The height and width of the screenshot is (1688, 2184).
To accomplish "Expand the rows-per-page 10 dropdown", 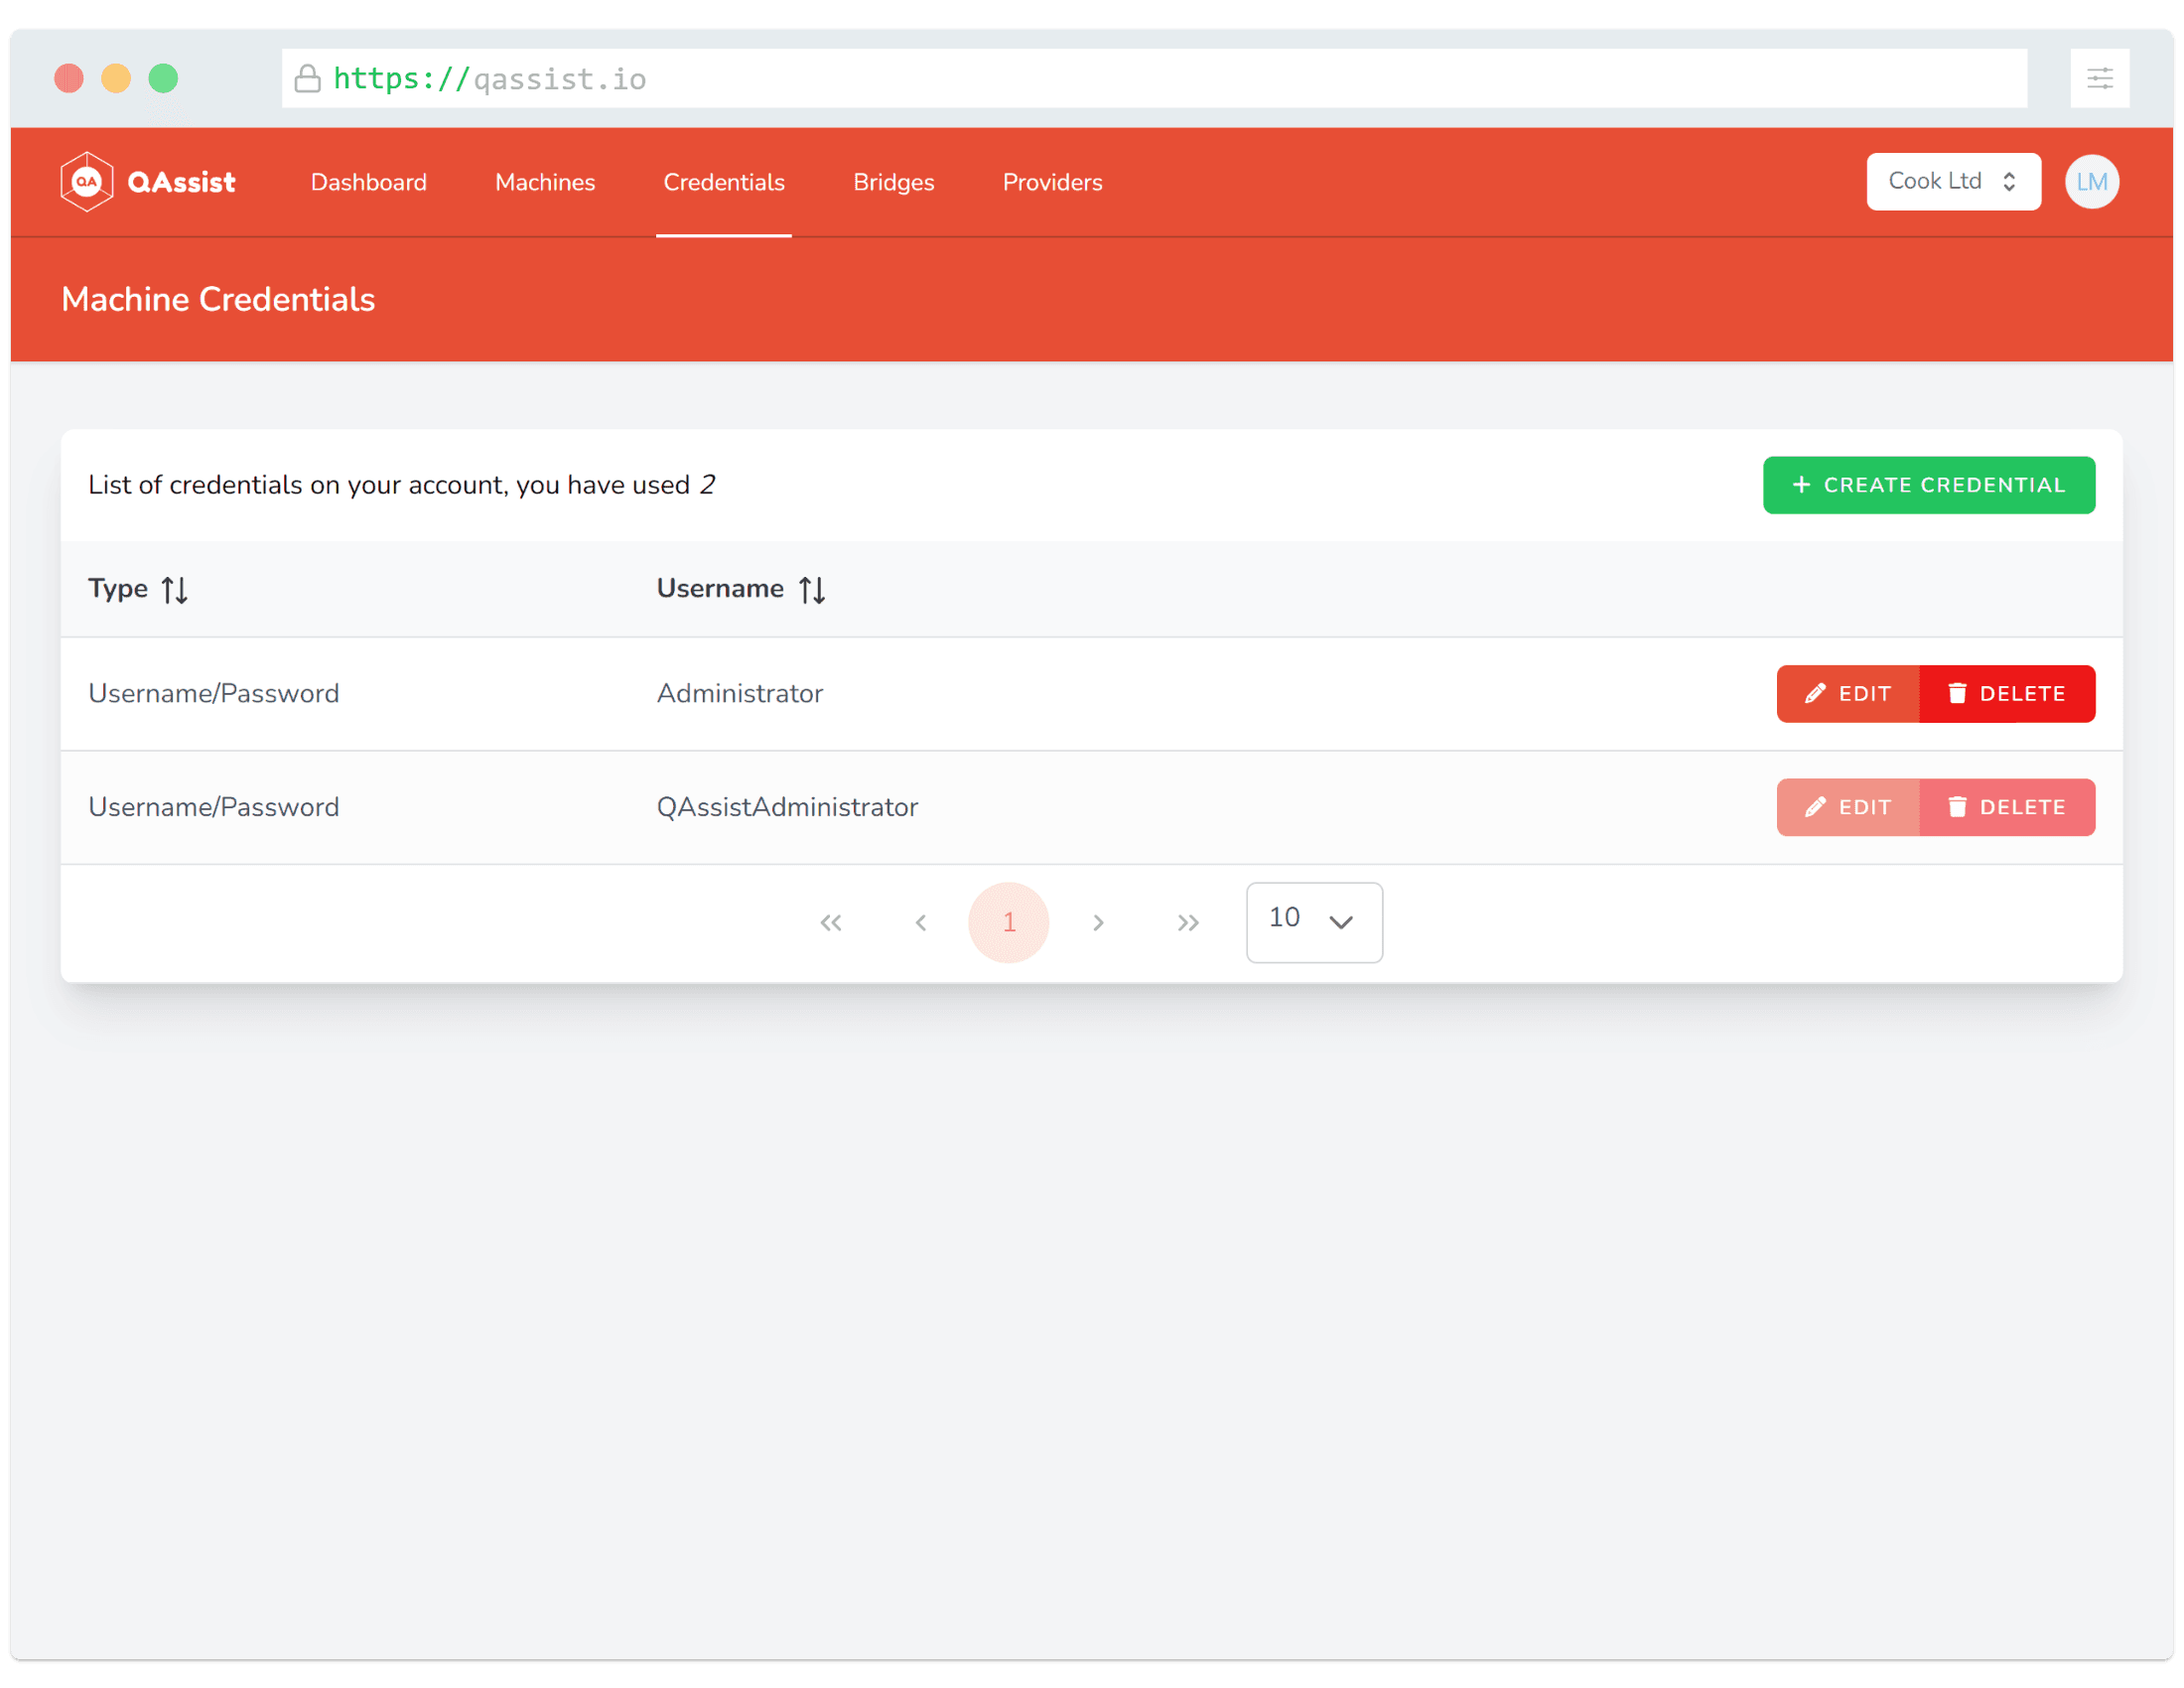I will [1313, 921].
